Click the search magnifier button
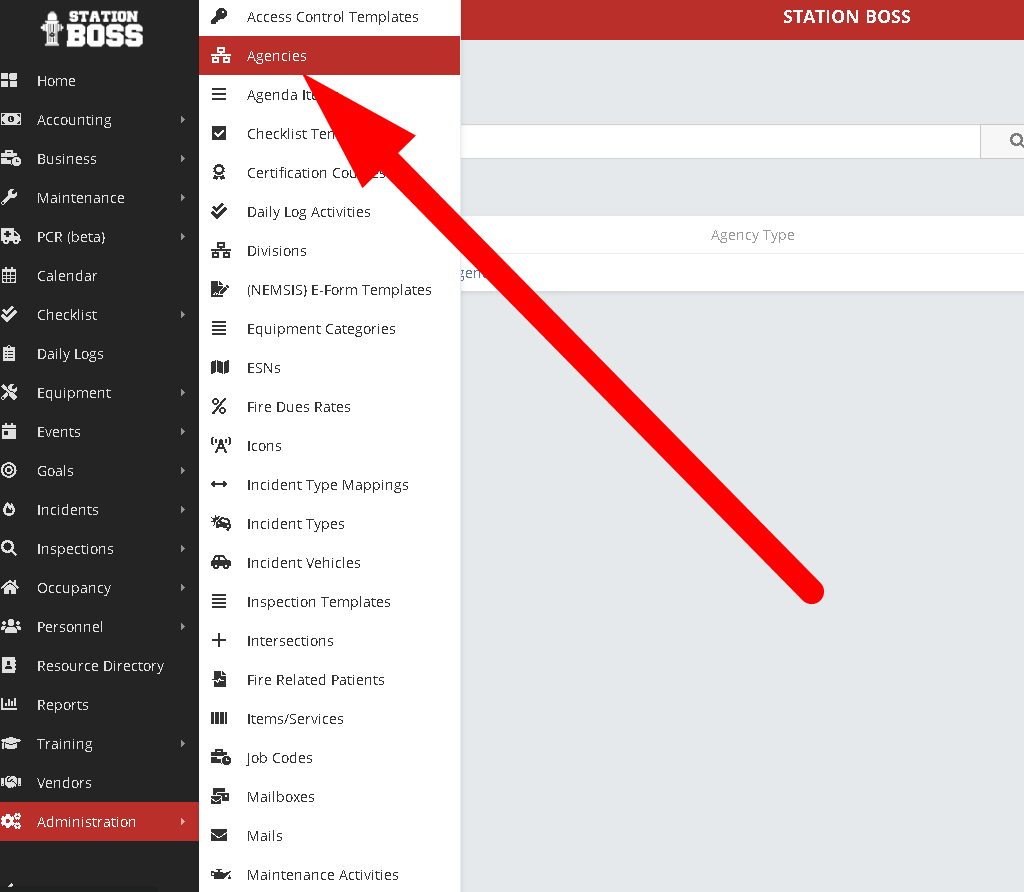 click(x=1012, y=142)
